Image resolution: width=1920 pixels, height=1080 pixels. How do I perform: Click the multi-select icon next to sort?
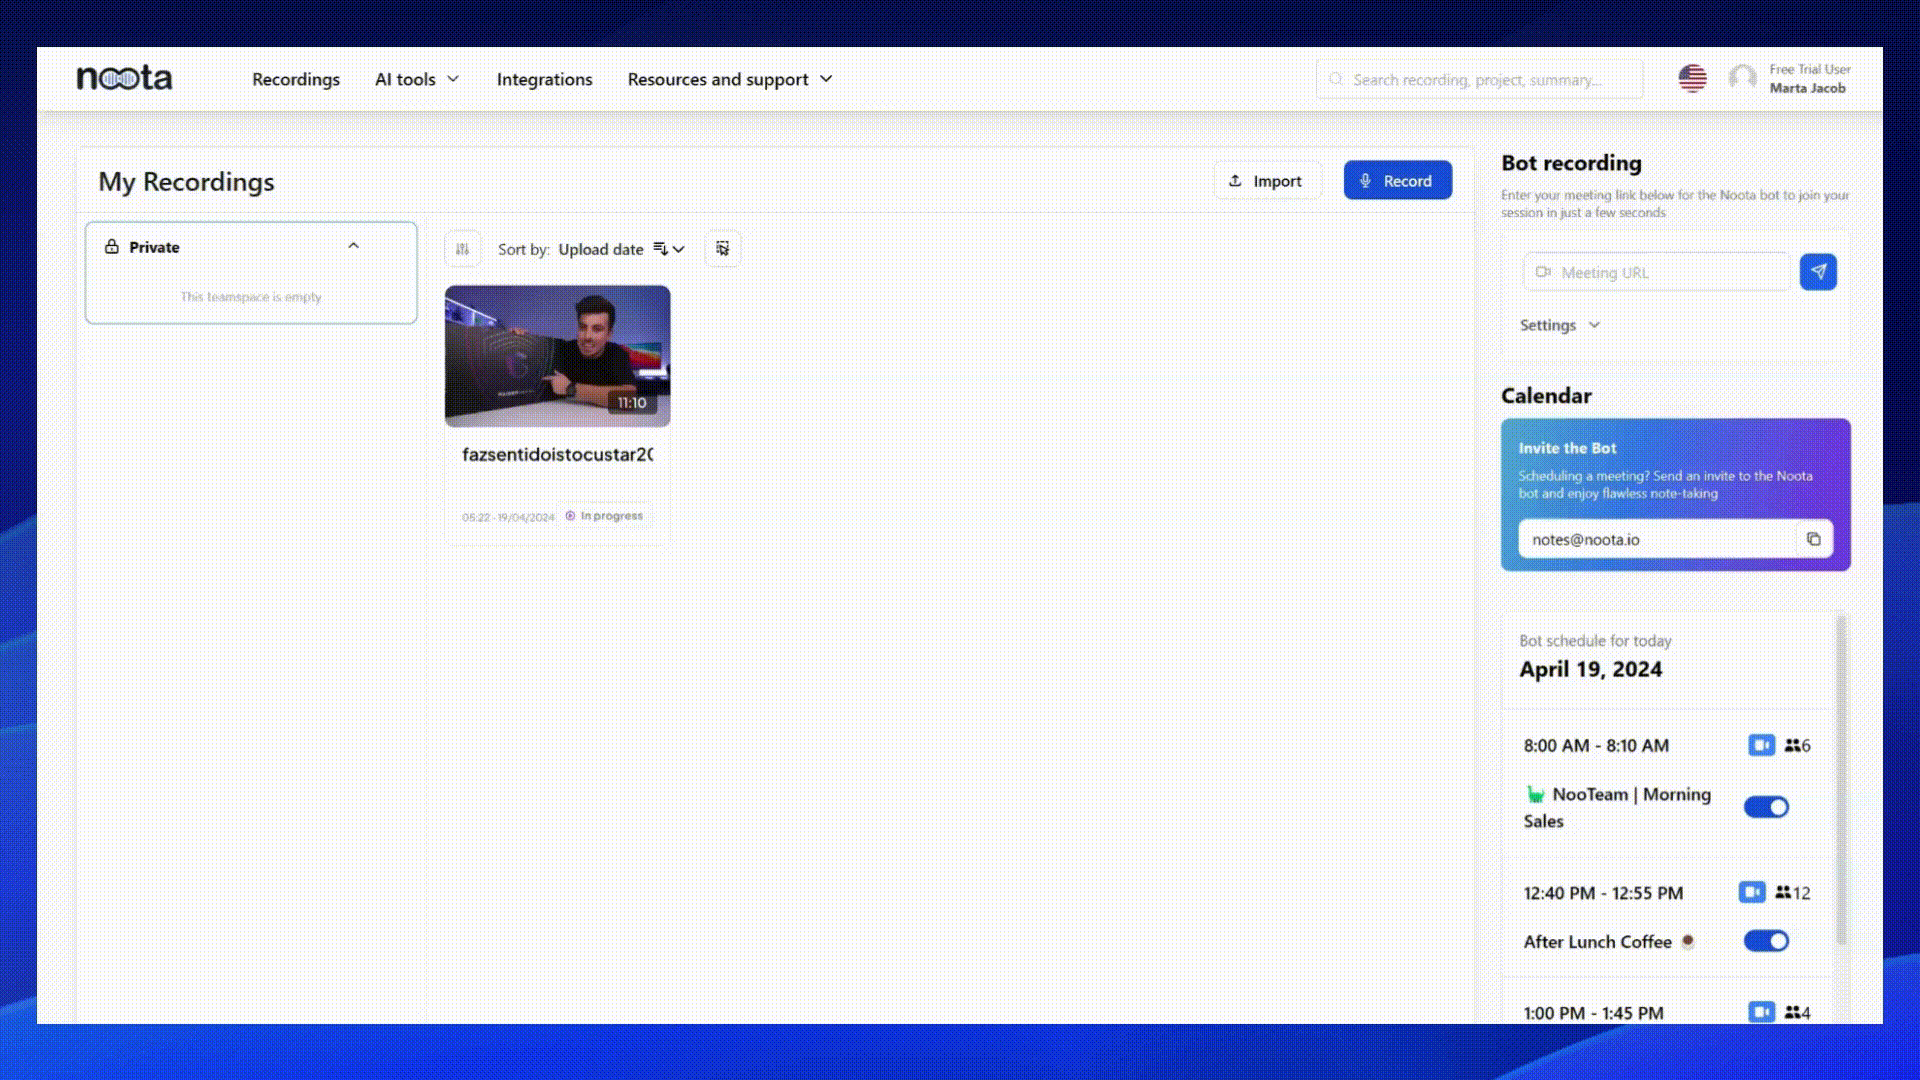tap(722, 249)
